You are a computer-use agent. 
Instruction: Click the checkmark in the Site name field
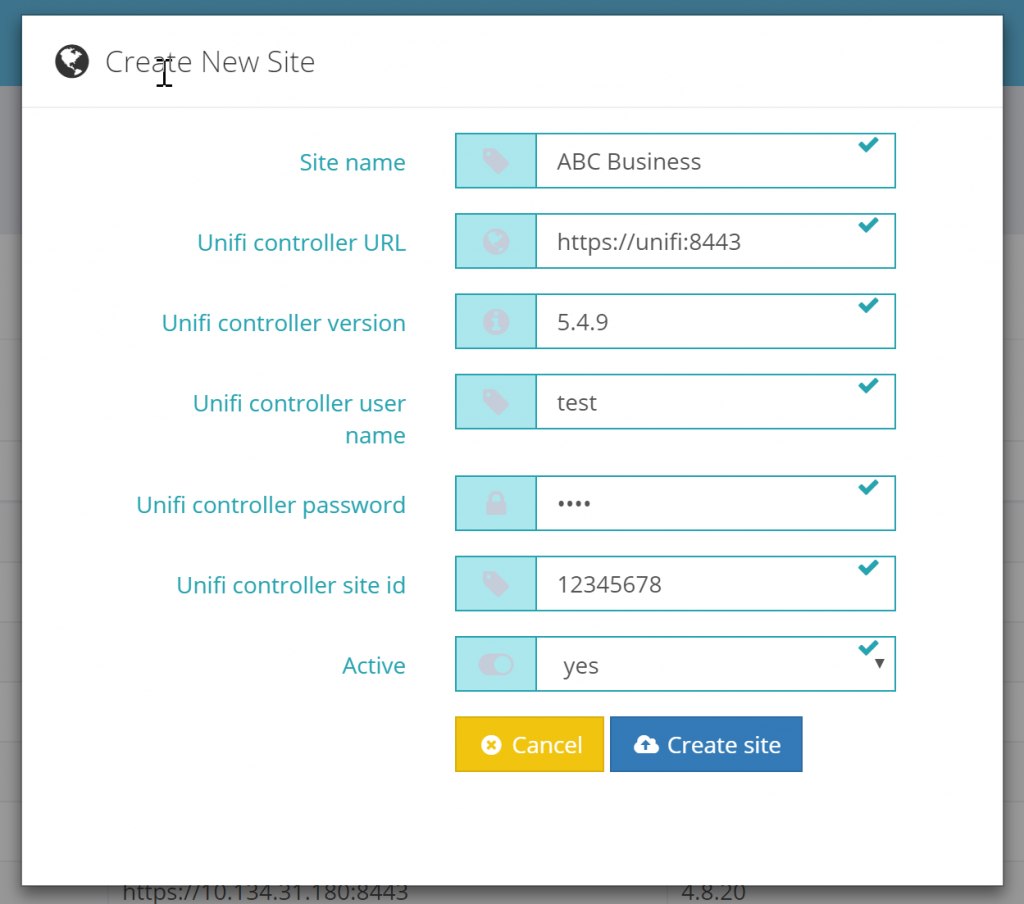click(x=868, y=145)
